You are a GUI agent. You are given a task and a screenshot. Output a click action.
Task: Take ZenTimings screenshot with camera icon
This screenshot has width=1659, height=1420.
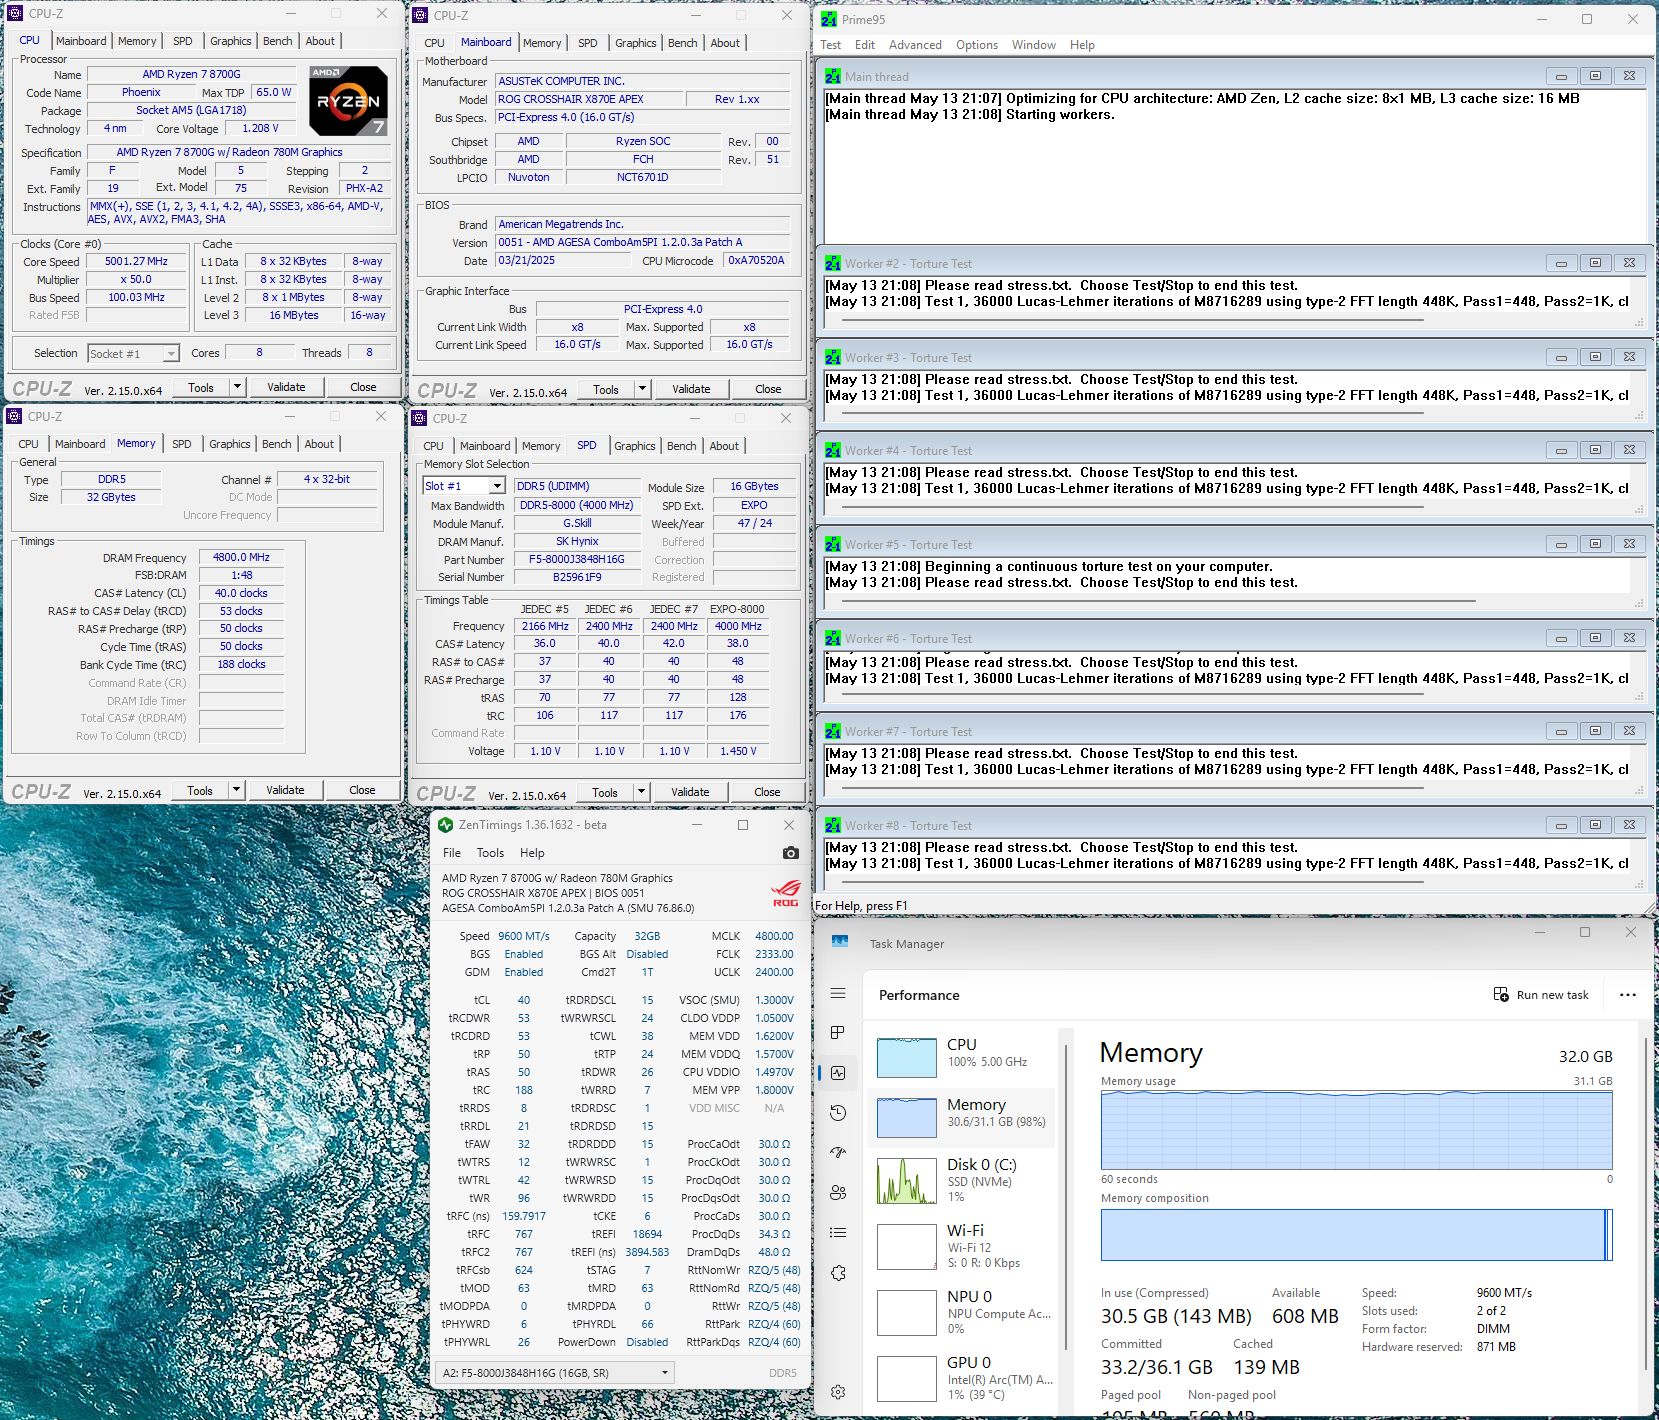[x=791, y=853]
